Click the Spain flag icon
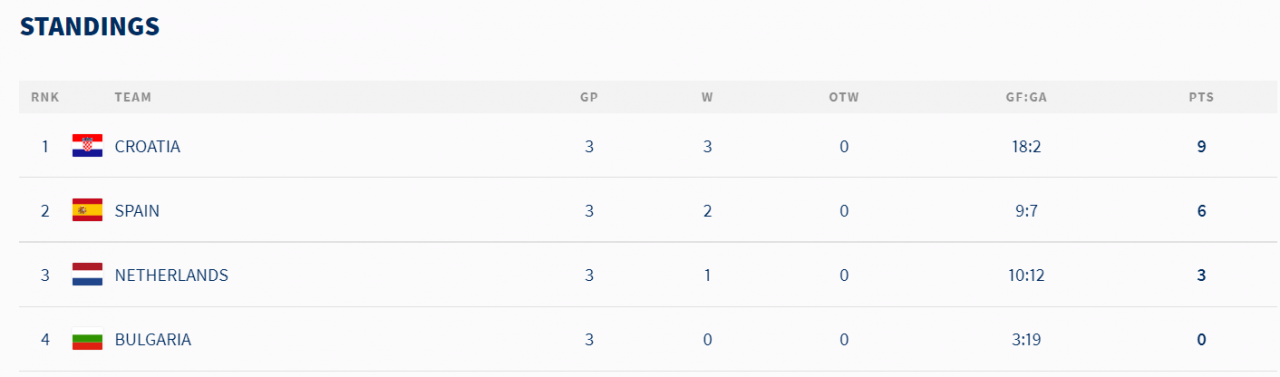This screenshot has height=377, width=1280. click(87, 211)
